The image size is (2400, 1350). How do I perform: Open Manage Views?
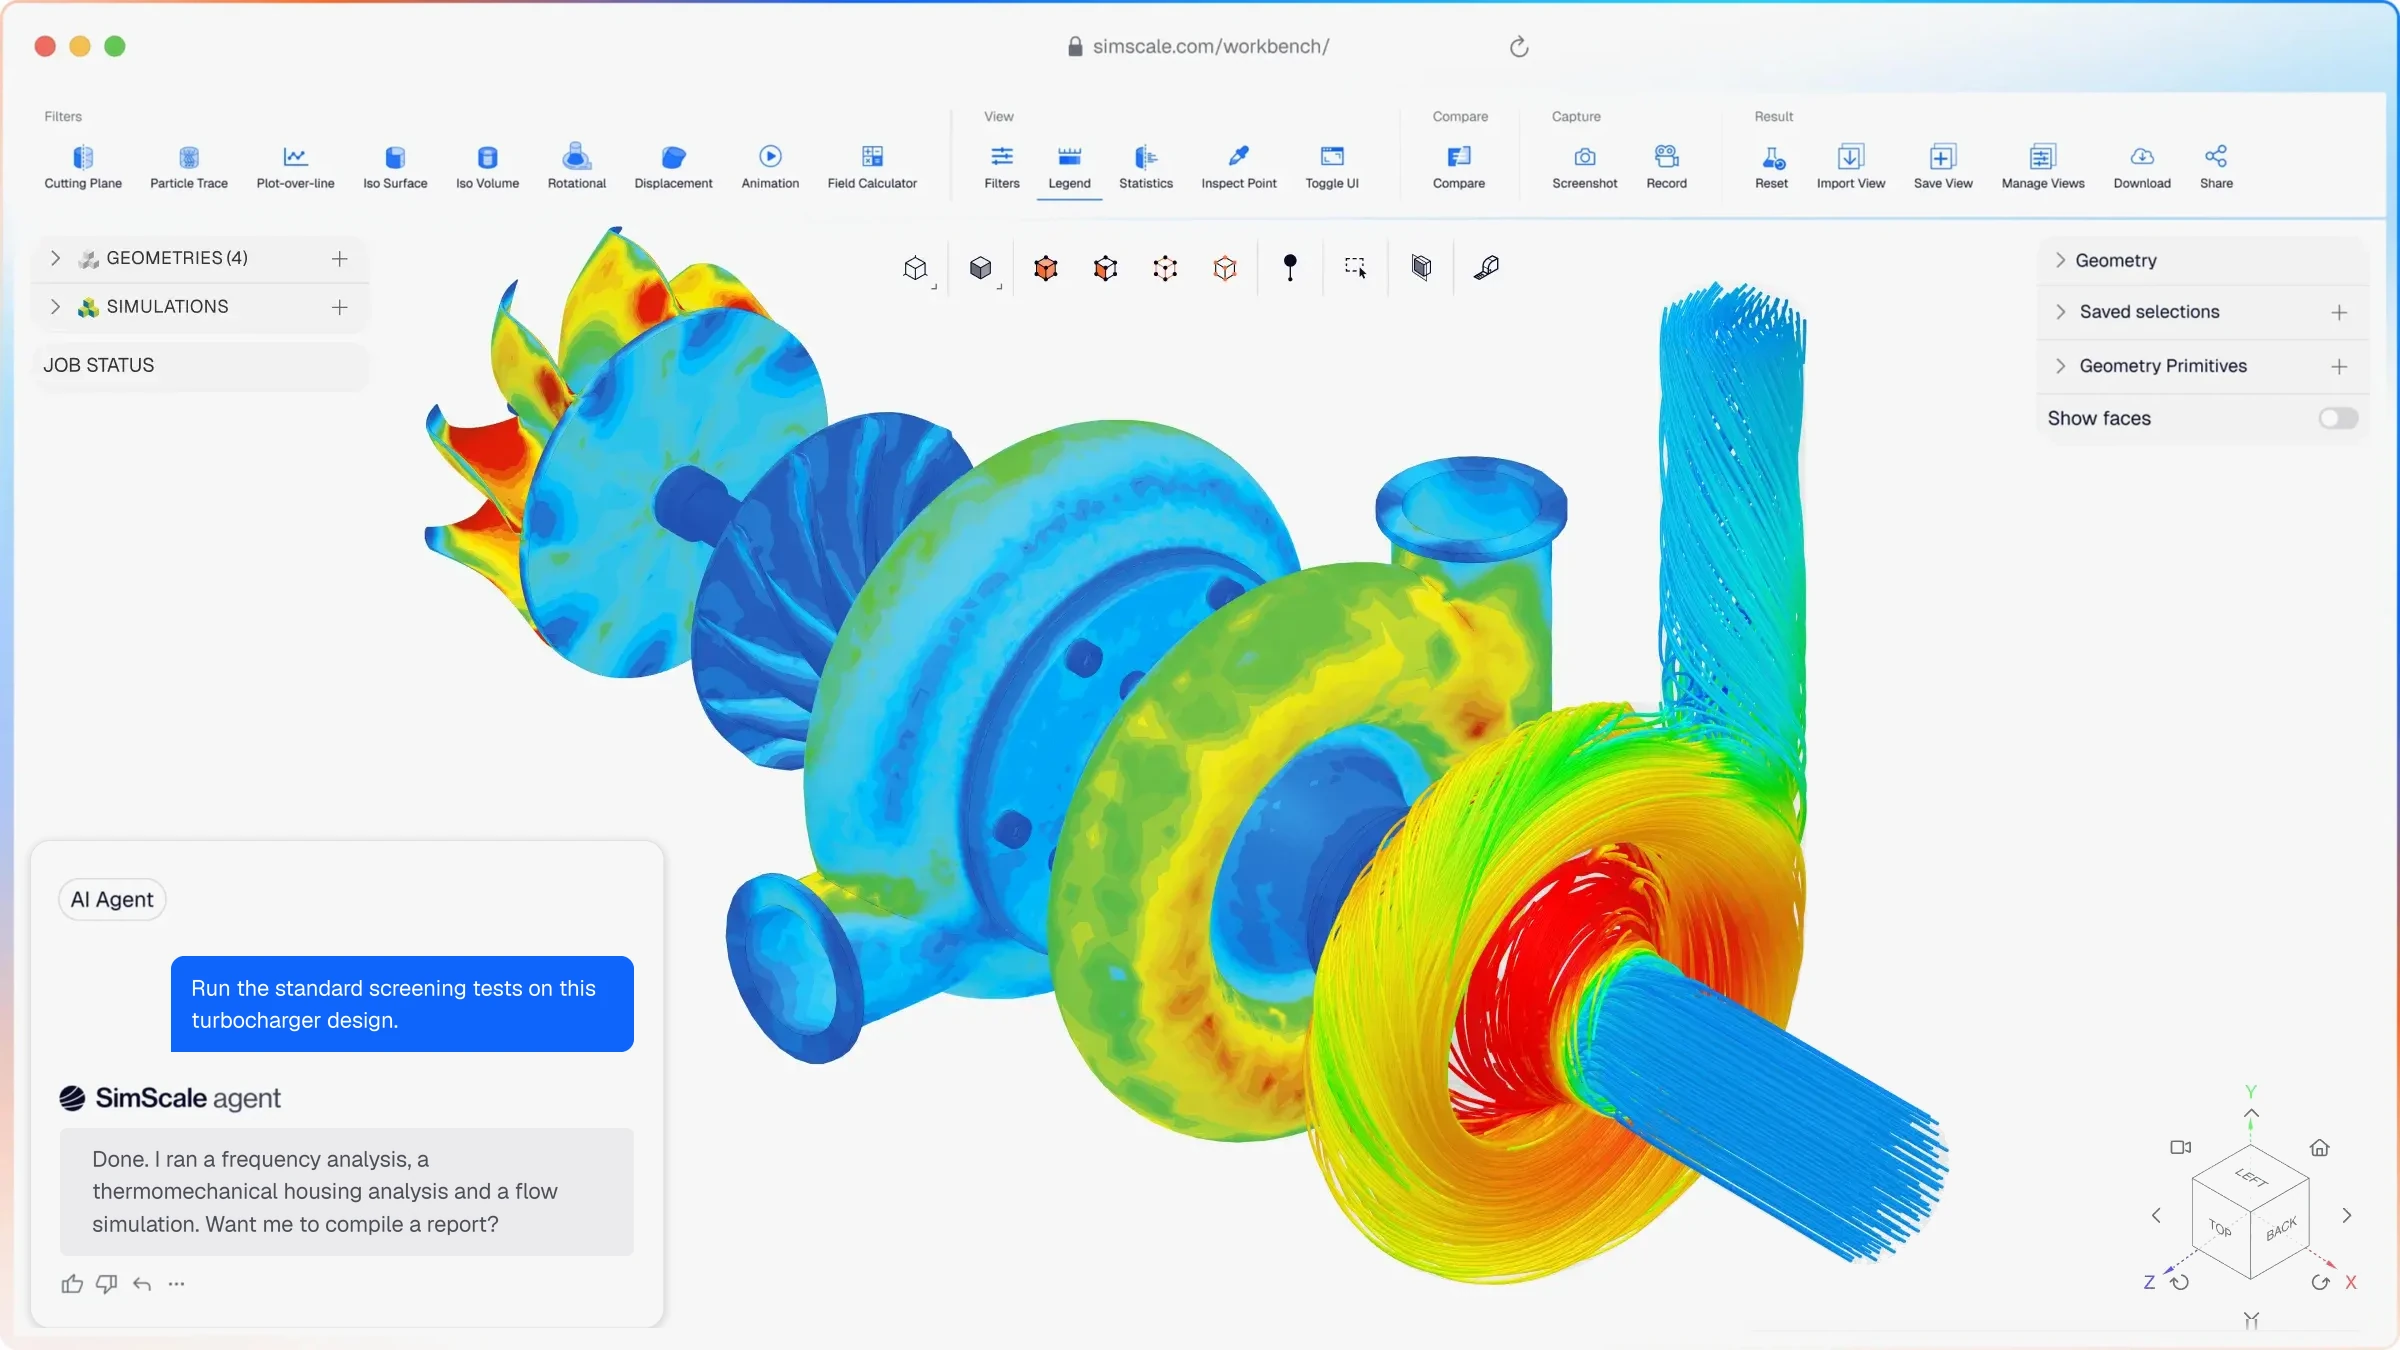coord(2043,167)
